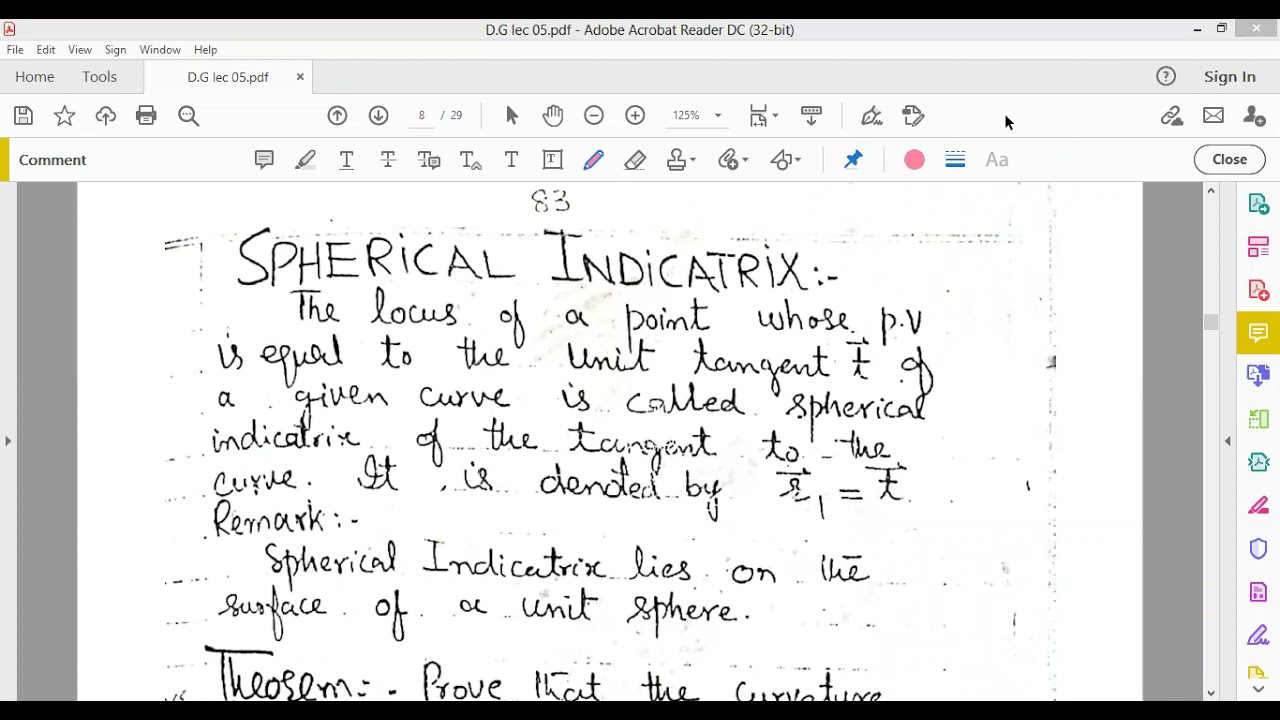Share a link to the file
Image resolution: width=1280 pixels, height=720 pixels.
[x=1172, y=116]
